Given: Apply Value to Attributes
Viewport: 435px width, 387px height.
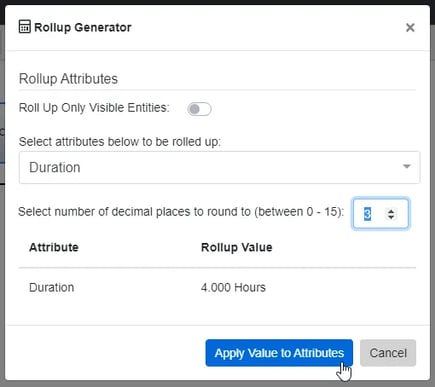Looking at the screenshot, I should 279,353.
